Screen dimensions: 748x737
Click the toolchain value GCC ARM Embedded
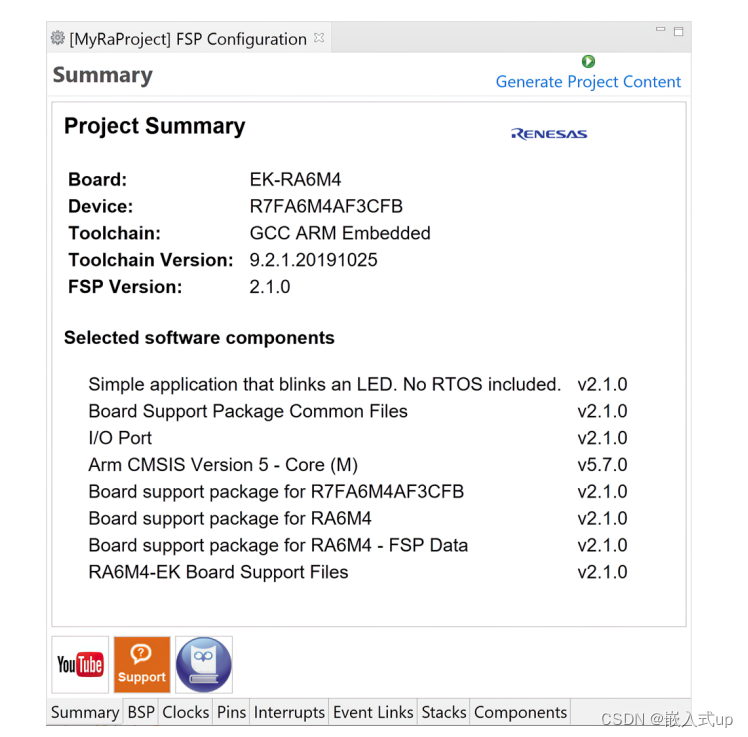pyautogui.click(x=340, y=233)
